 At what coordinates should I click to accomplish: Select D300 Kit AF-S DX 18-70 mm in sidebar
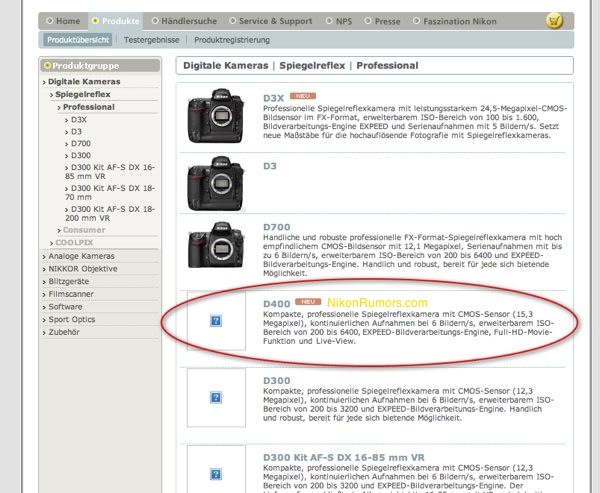[110, 193]
